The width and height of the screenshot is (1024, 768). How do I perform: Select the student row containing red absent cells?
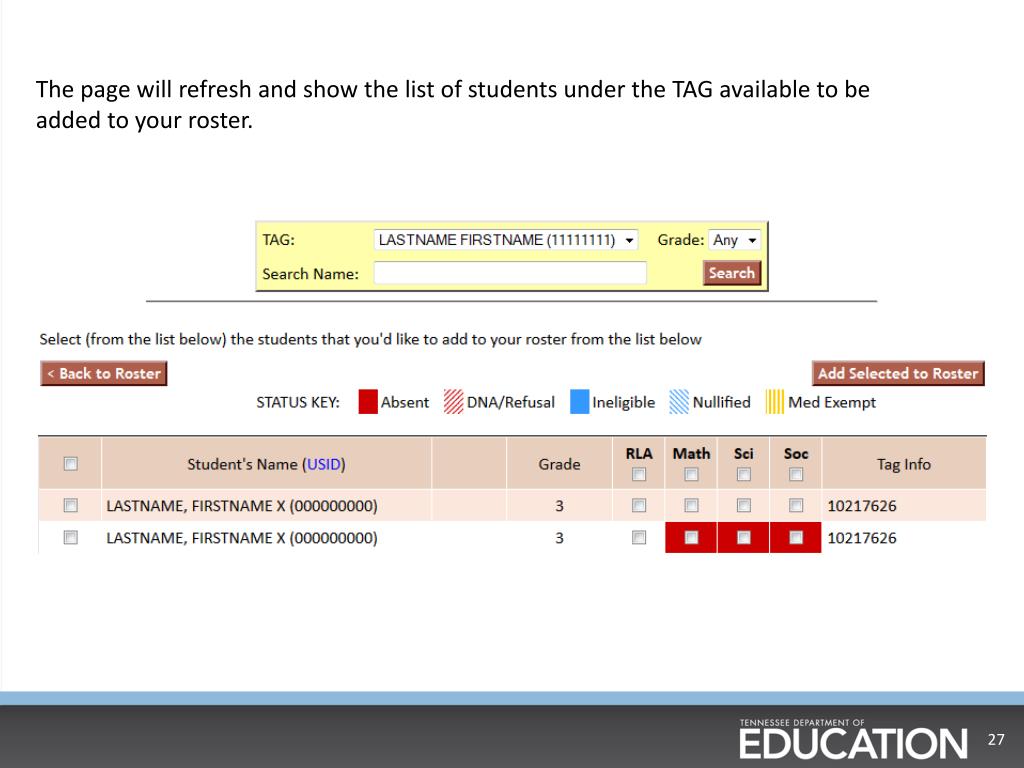pos(71,537)
